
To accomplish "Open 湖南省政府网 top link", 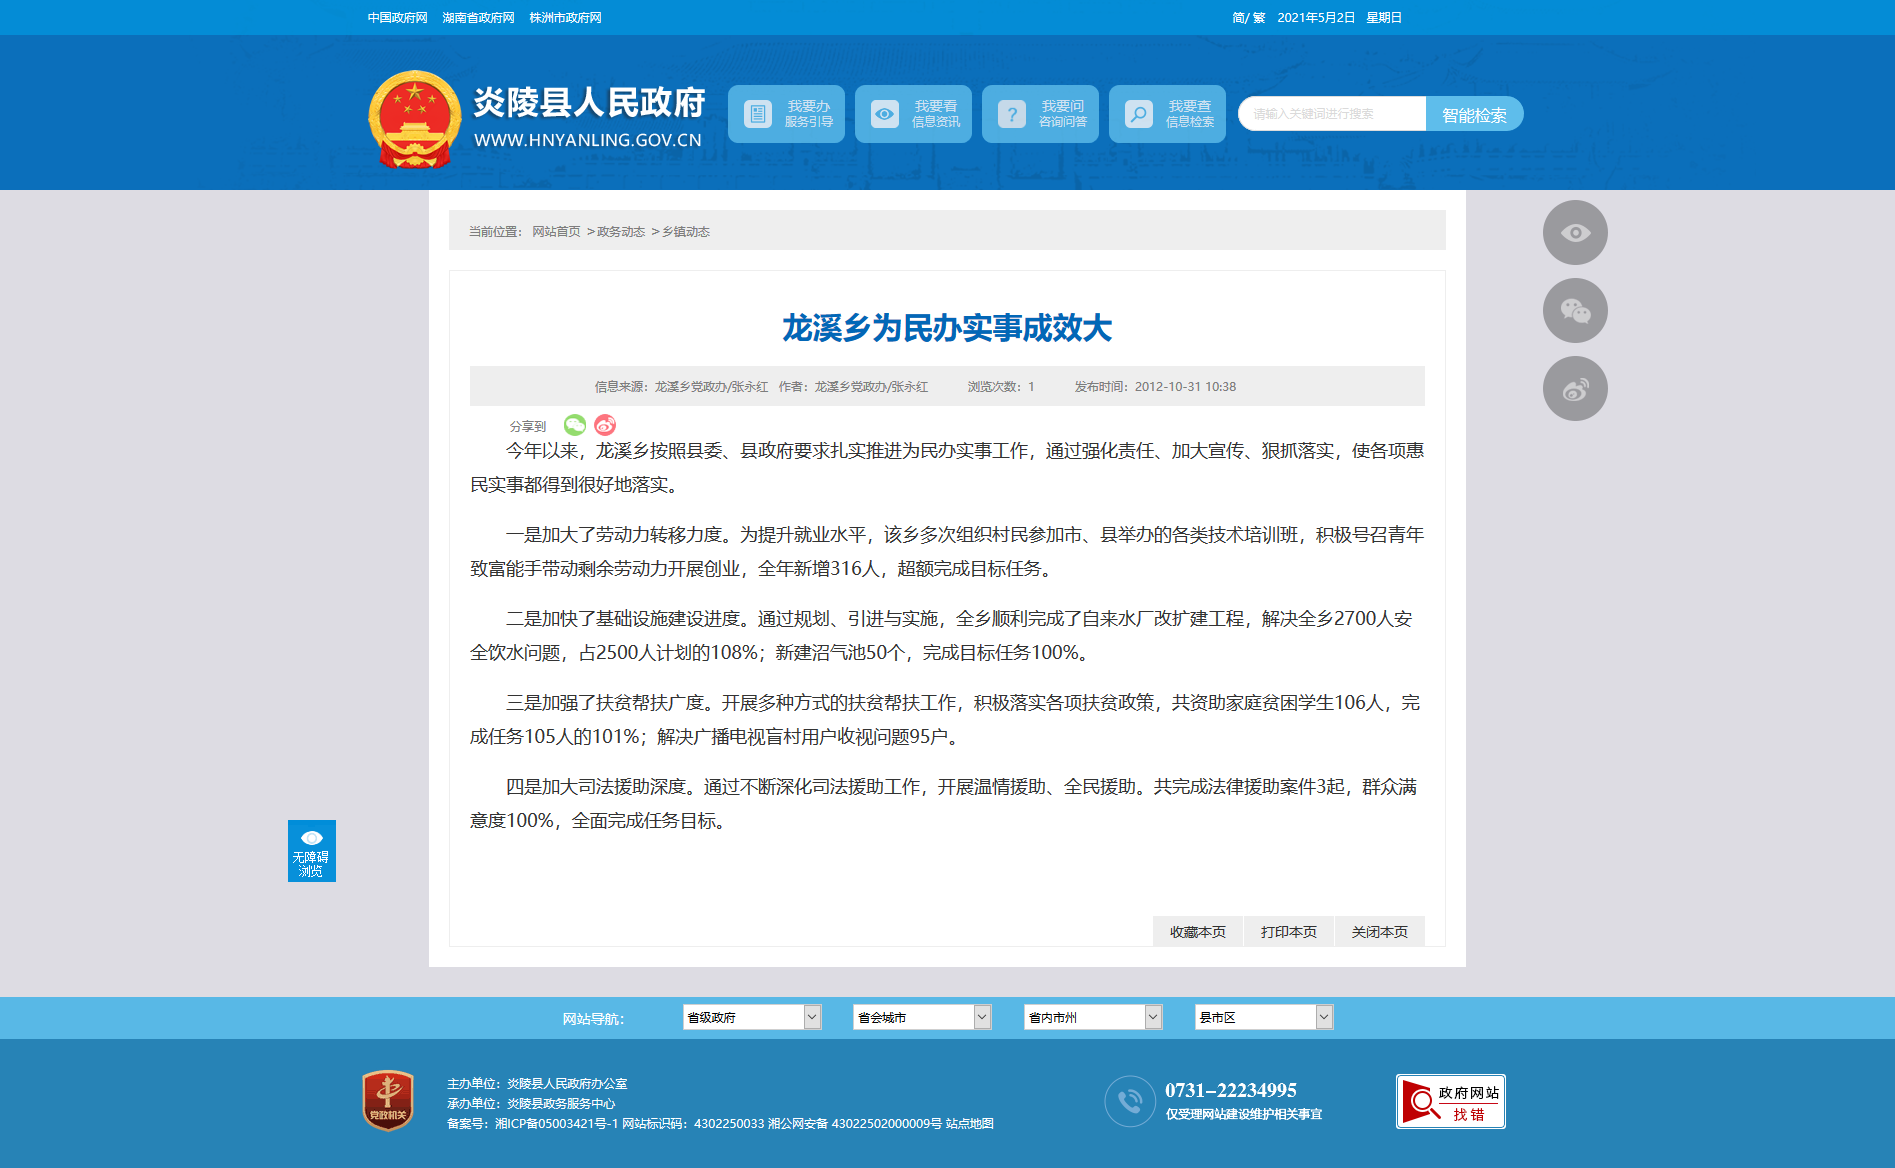I will 478,18.
